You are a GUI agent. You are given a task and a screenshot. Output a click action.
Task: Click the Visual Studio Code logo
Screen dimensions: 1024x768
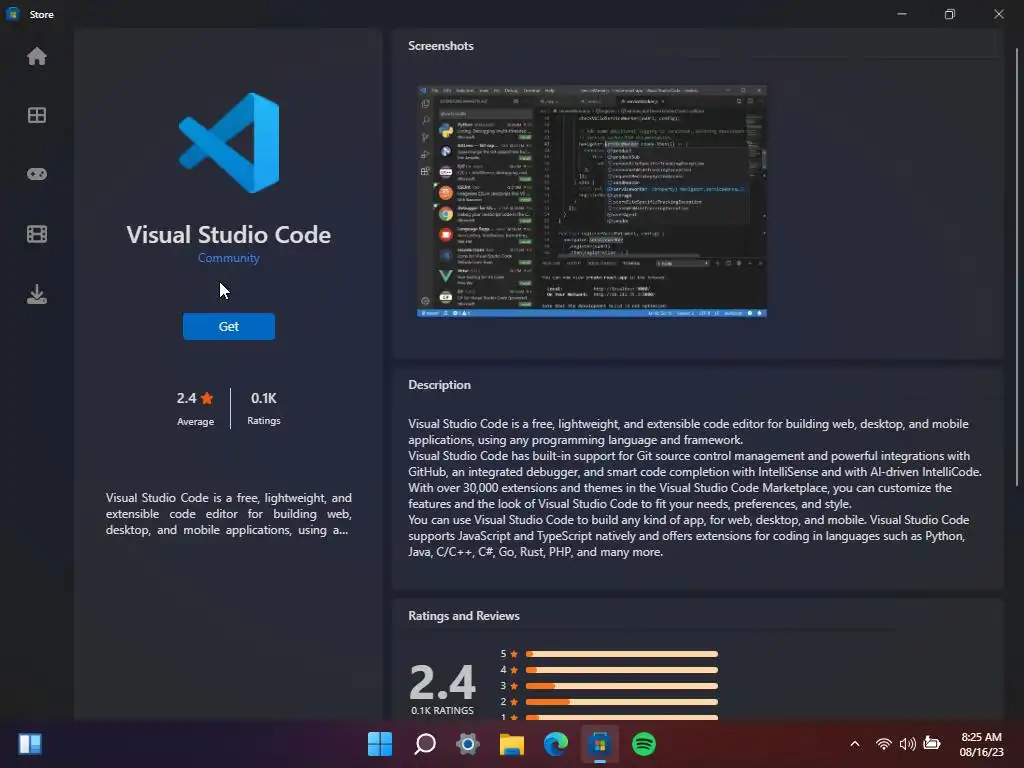tap(229, 143)
